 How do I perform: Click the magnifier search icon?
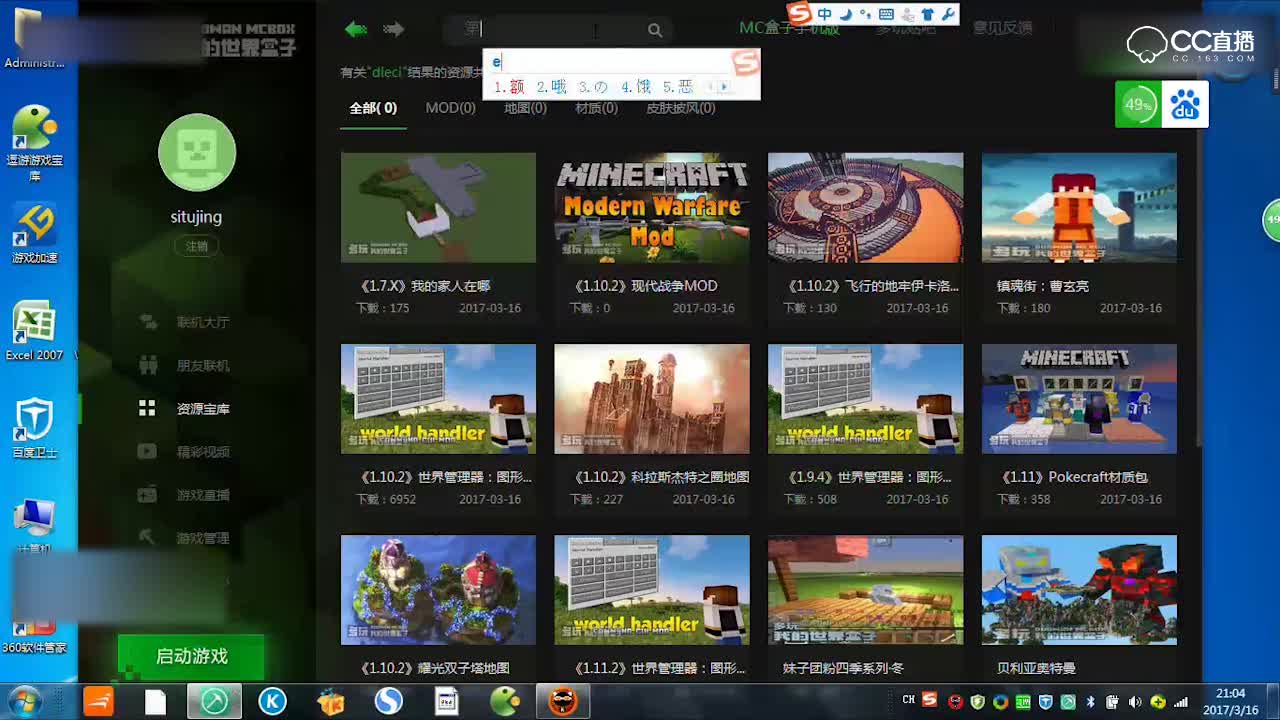[x=655, y=30]
